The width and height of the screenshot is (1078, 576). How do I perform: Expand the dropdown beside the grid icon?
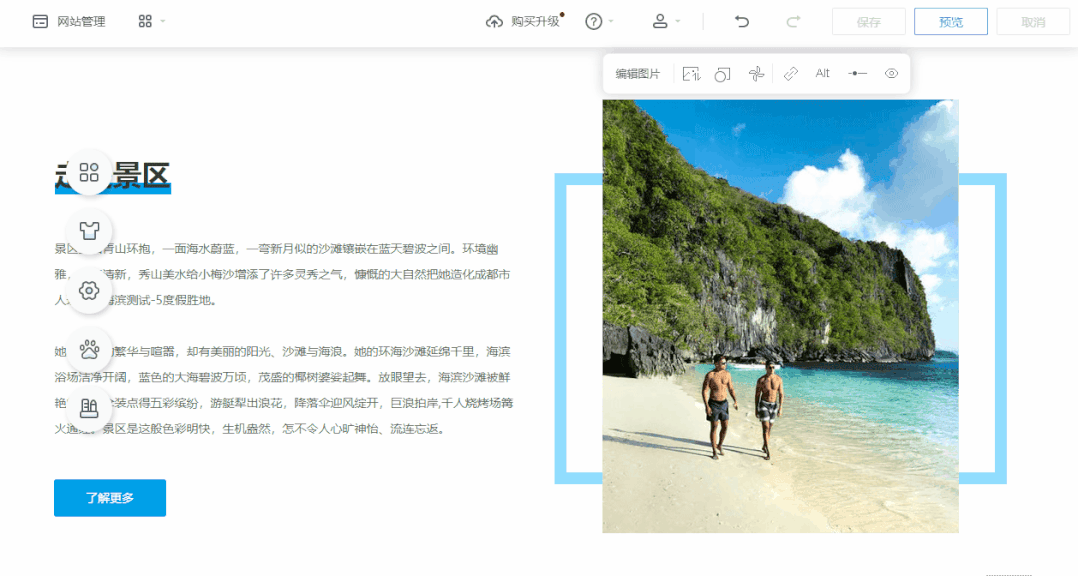coord(160,20)
